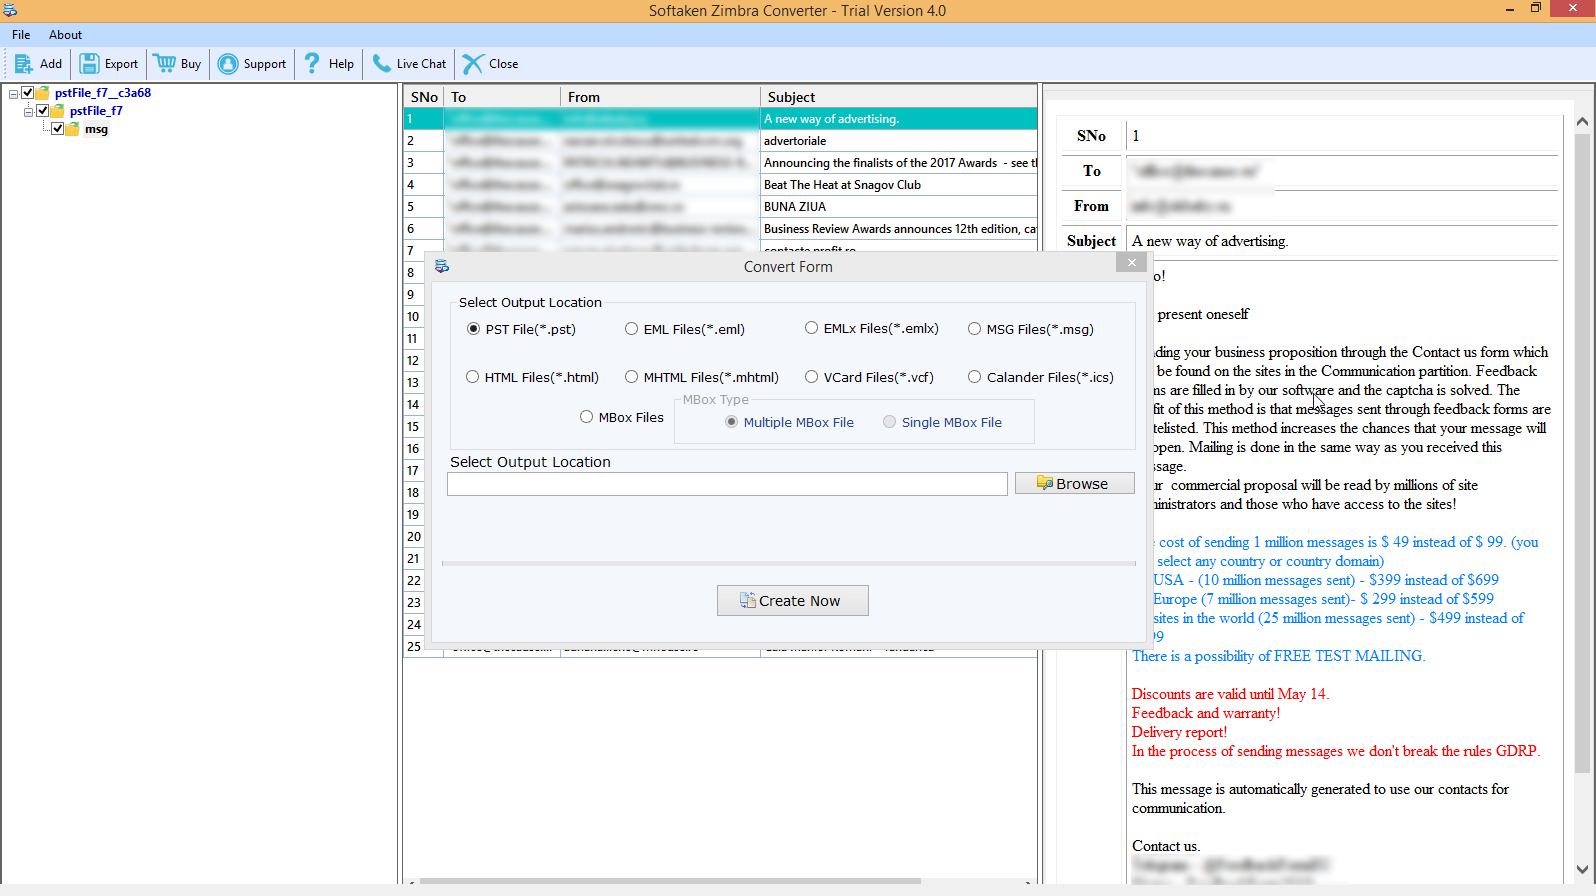1596x896 pixels.
Task: Click the Buy cart icon
Action: click(x=165, y=64)
